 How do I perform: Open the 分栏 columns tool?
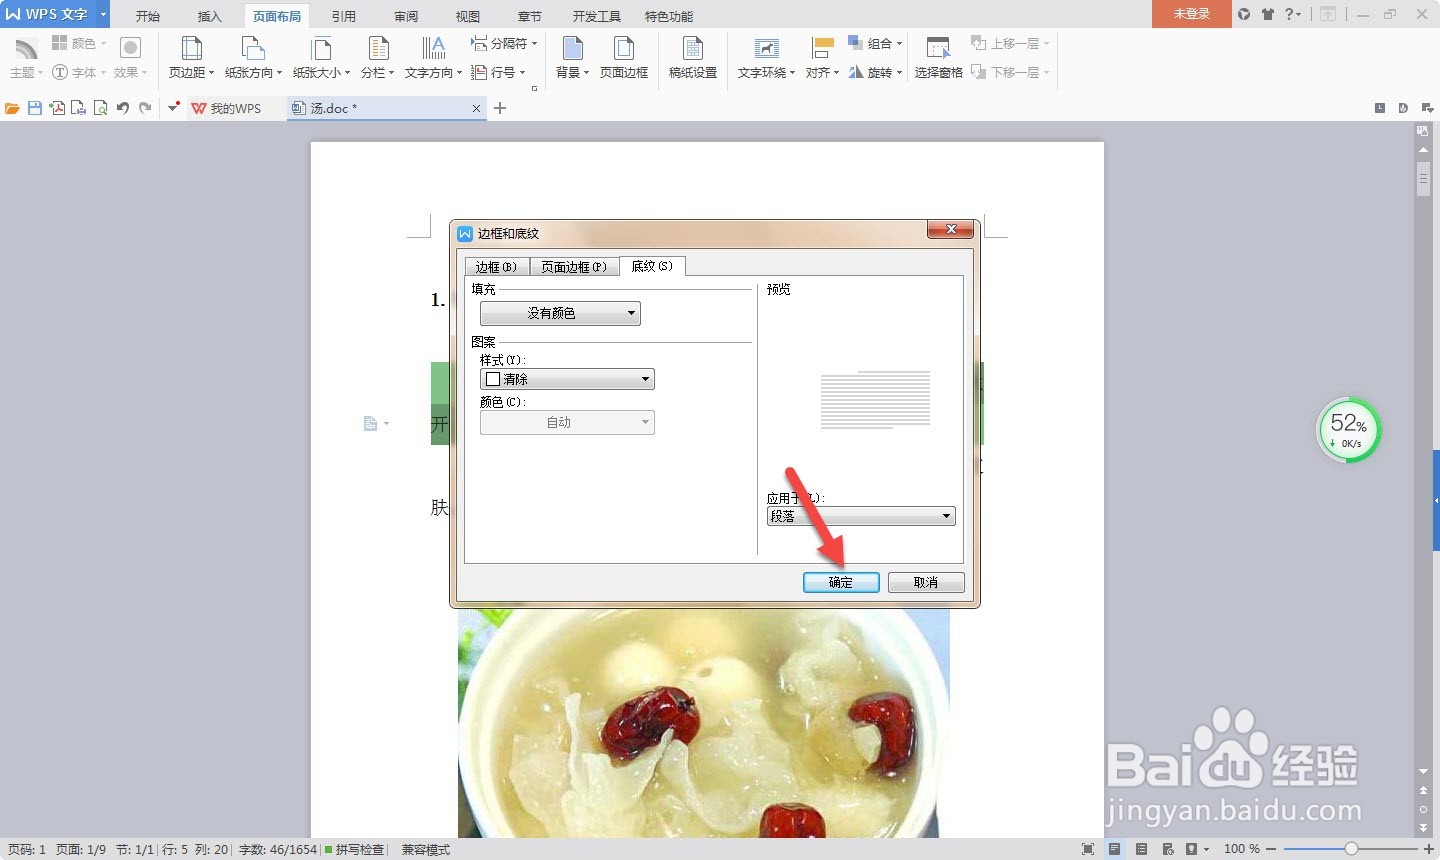(378, 57)
